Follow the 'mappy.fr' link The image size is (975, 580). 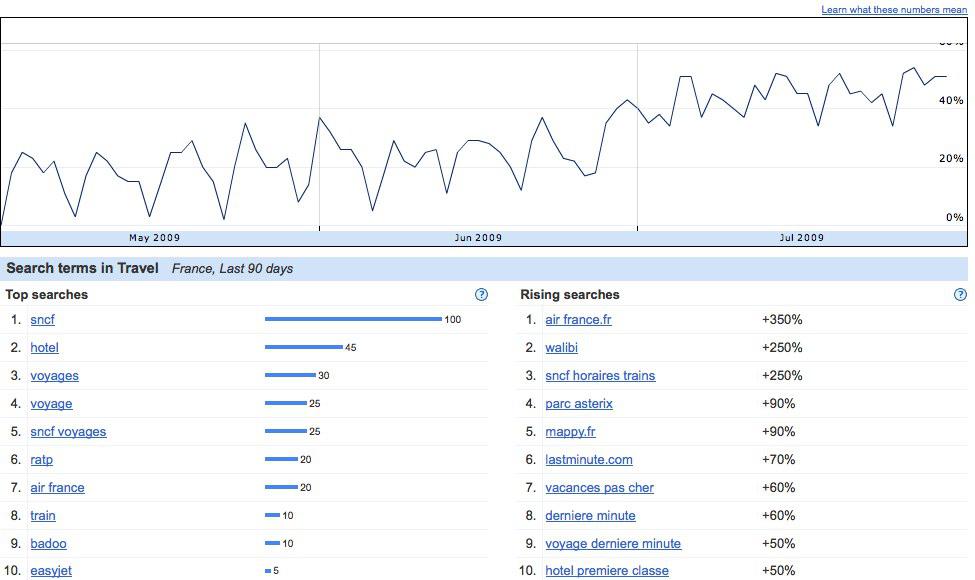tap(570, 431)
